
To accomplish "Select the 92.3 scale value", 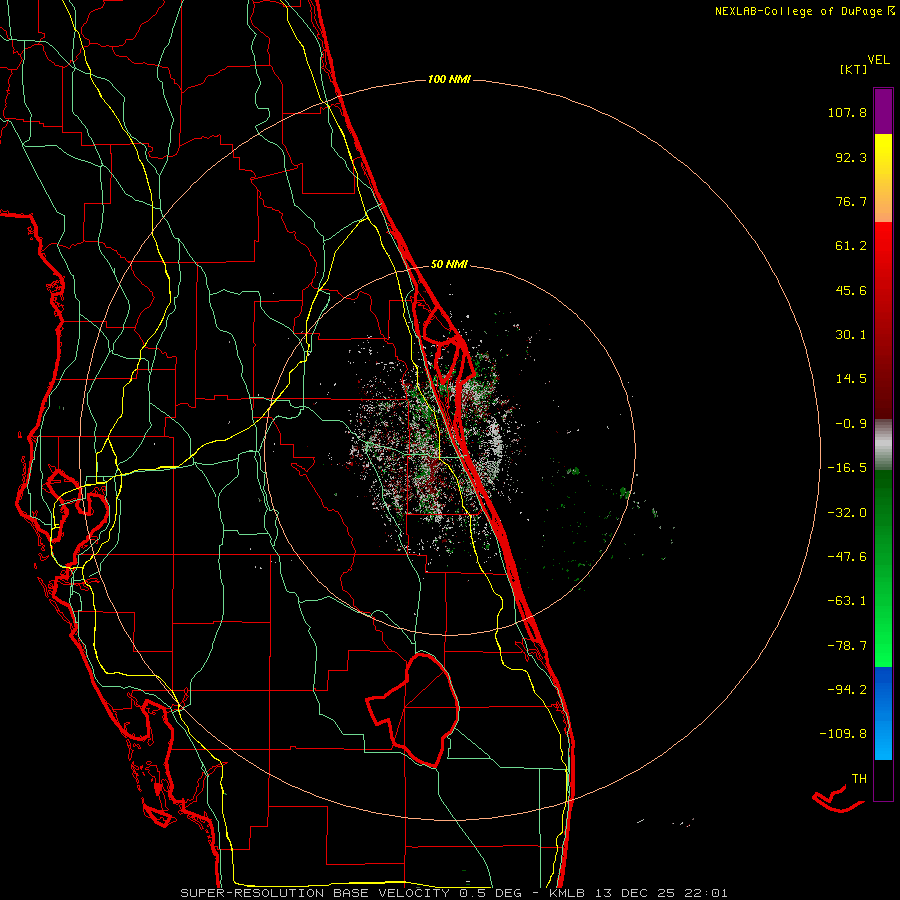I will point(851,157).
